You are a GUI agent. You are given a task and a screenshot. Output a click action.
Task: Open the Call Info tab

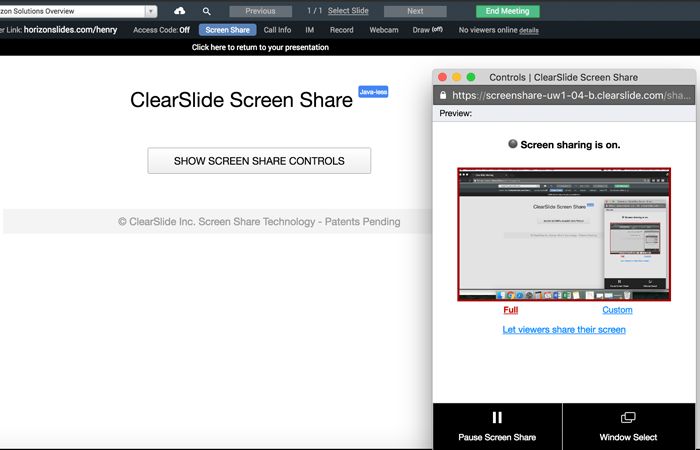pyautogui.click(x=277, y=30)
